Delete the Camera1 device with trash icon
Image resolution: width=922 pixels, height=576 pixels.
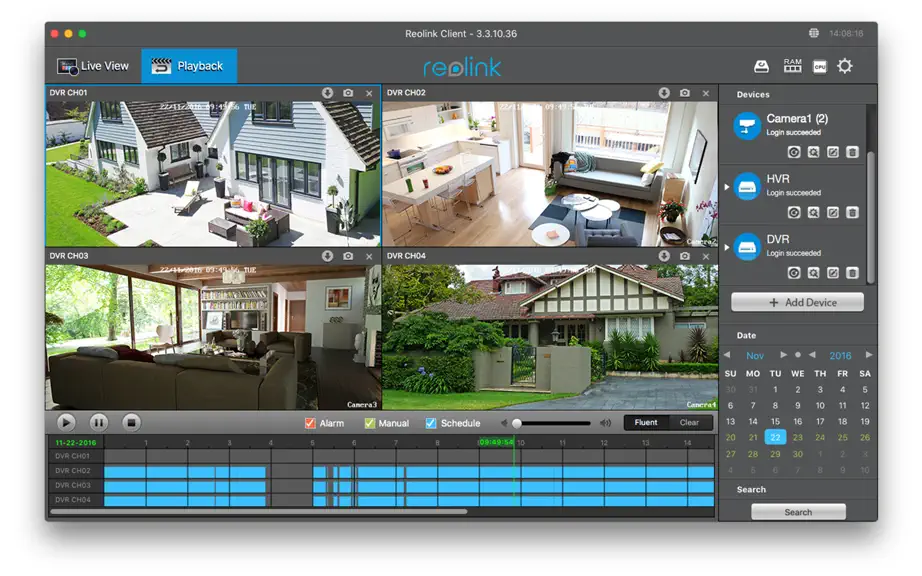tap(852, 152)
